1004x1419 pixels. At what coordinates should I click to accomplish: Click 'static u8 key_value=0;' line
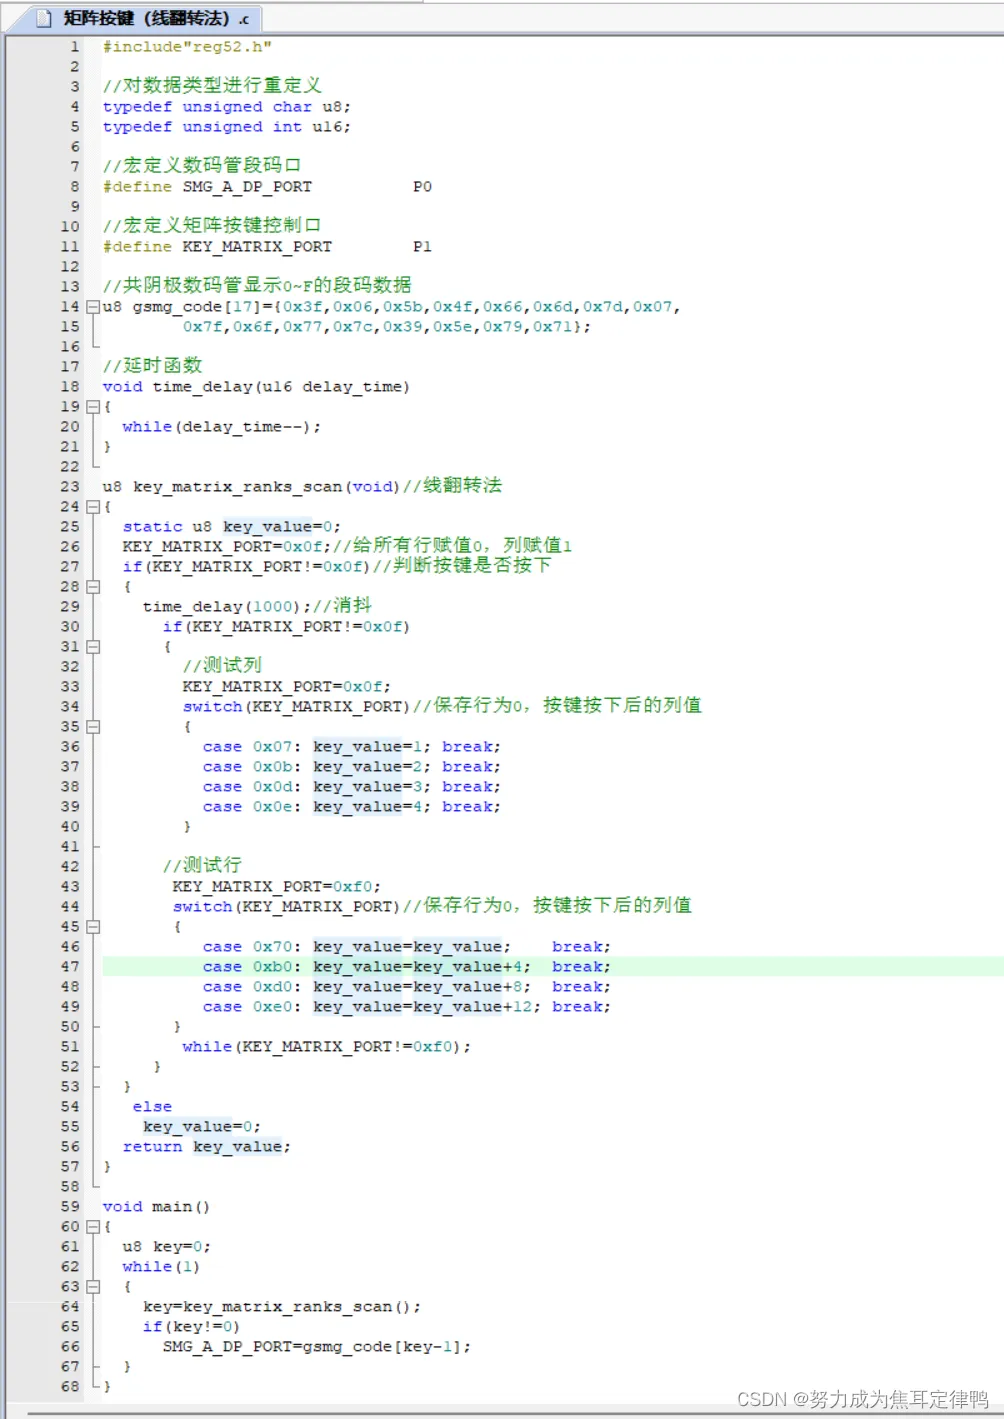(232, 527)
